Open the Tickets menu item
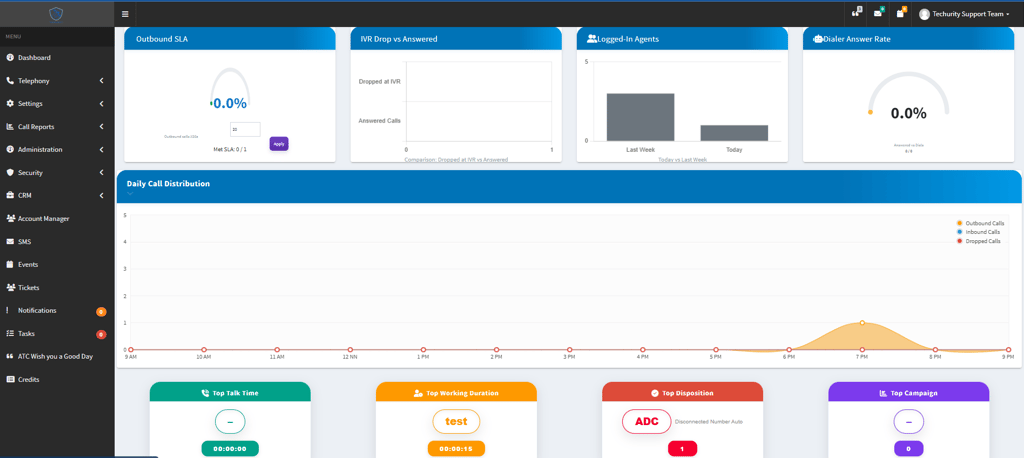Viewport: 1024px width, 458px height. pos(57,287)
